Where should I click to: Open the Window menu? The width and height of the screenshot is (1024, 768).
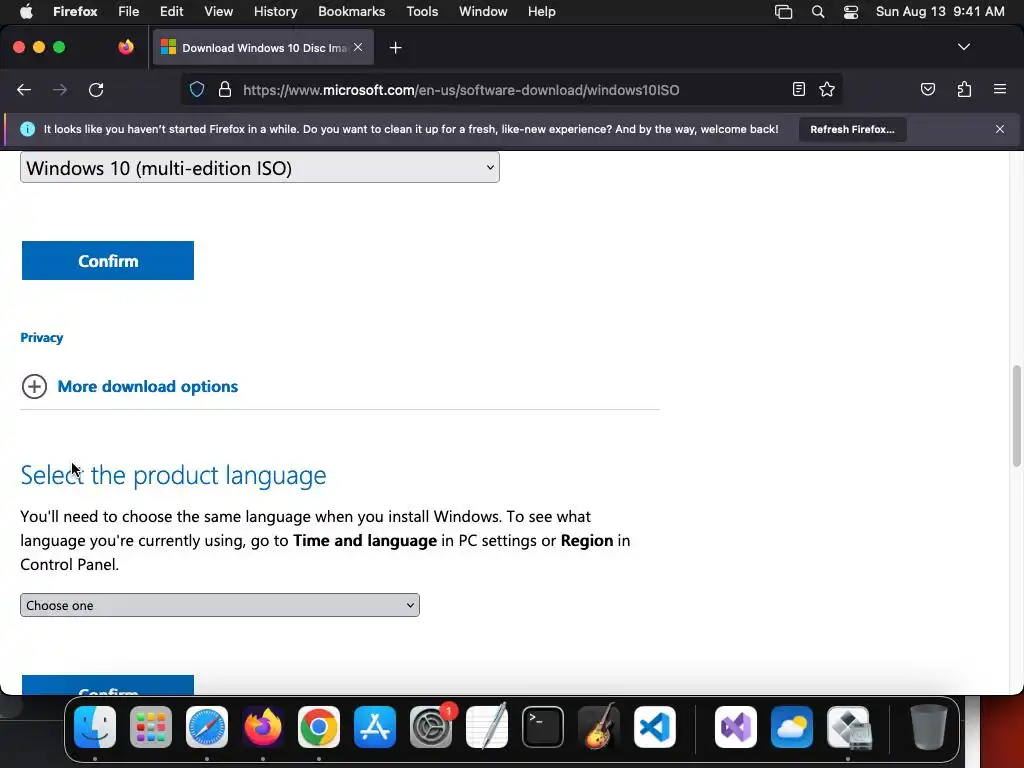[483, 11]
